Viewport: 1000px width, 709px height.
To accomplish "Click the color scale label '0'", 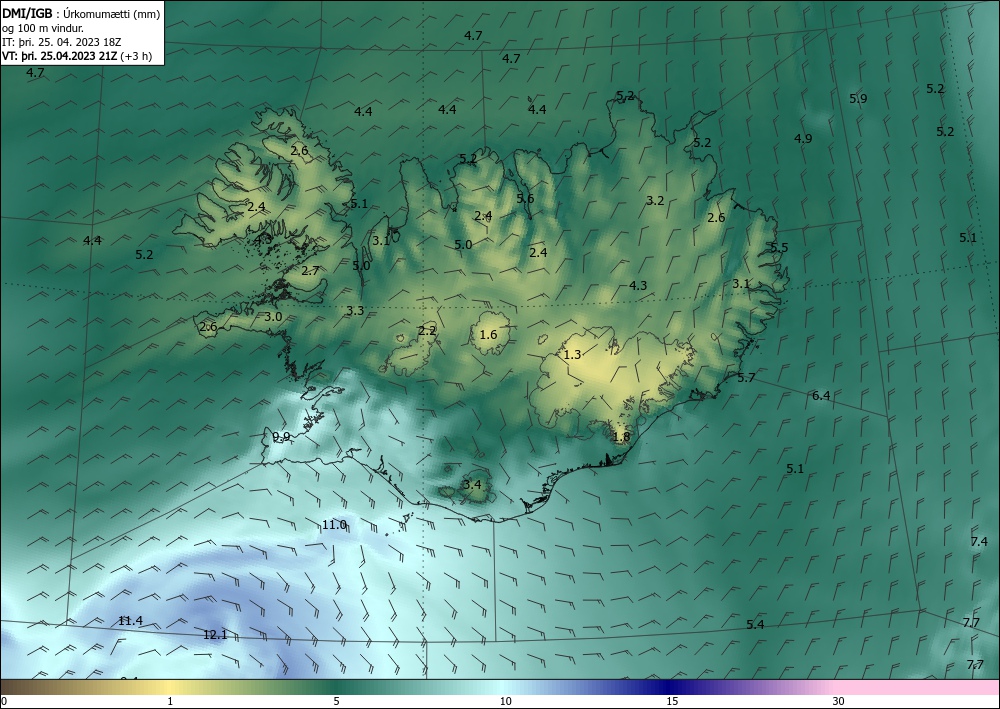I will [4, 701].
